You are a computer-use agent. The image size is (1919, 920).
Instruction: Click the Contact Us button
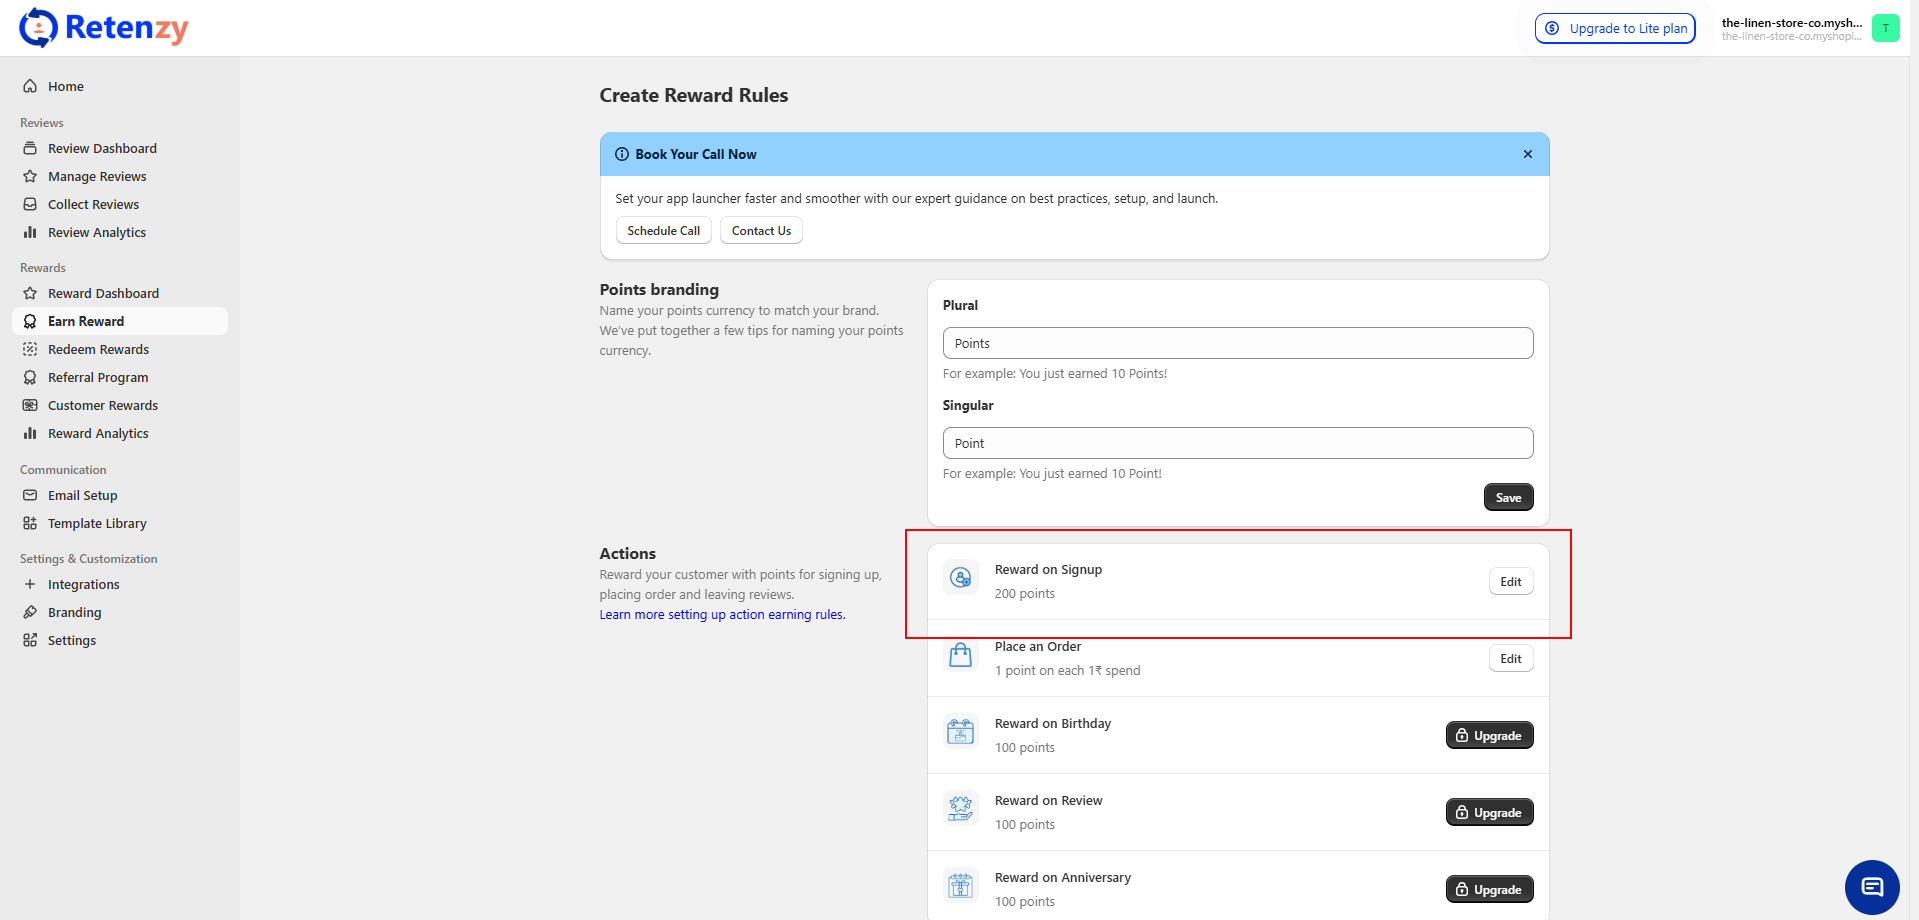761,231
